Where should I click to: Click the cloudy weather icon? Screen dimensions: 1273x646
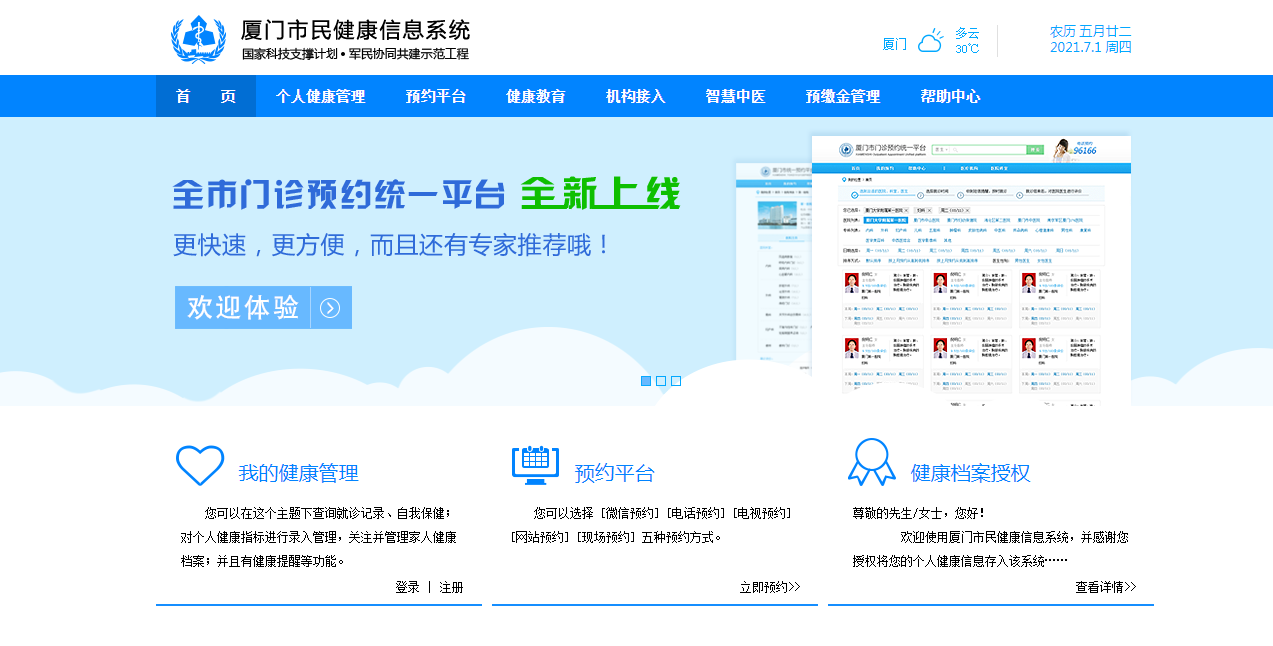click(930, 42)
